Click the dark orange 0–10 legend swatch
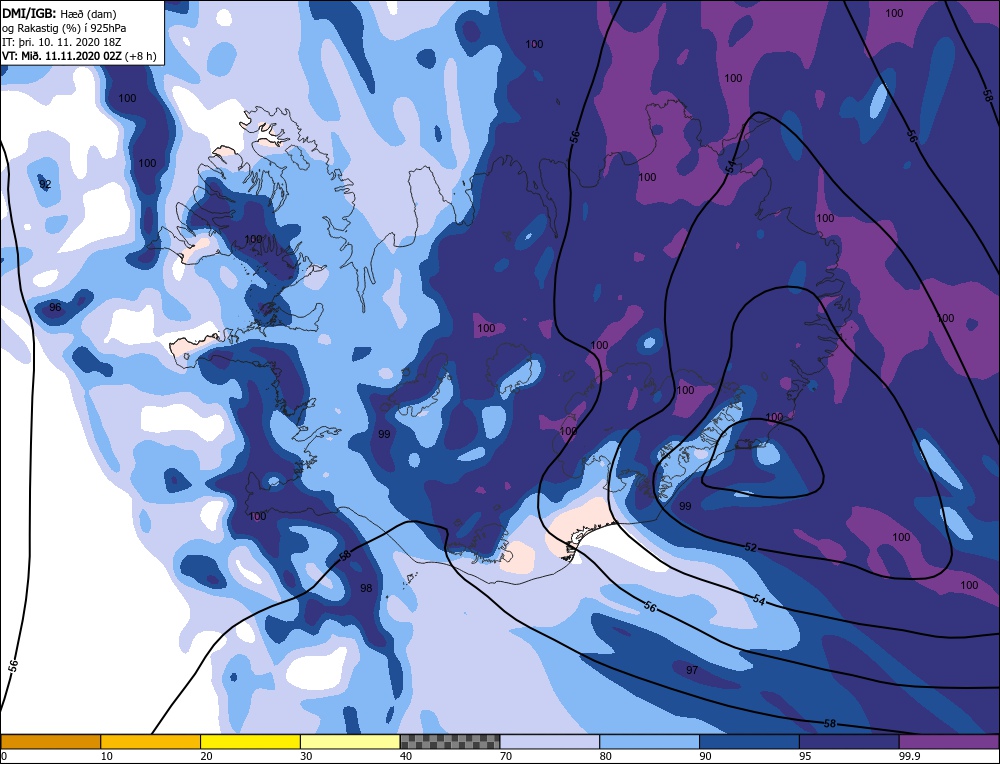 point(51,741)
